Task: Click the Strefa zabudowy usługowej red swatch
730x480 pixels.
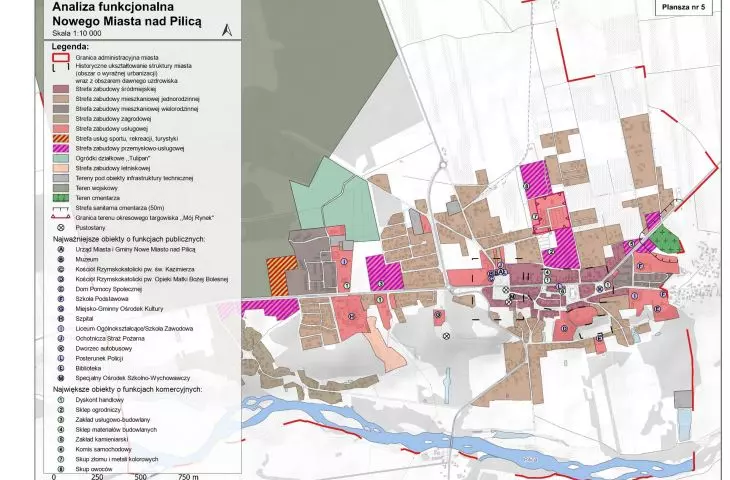Action: pyautogui.click(x=61, y=128)
